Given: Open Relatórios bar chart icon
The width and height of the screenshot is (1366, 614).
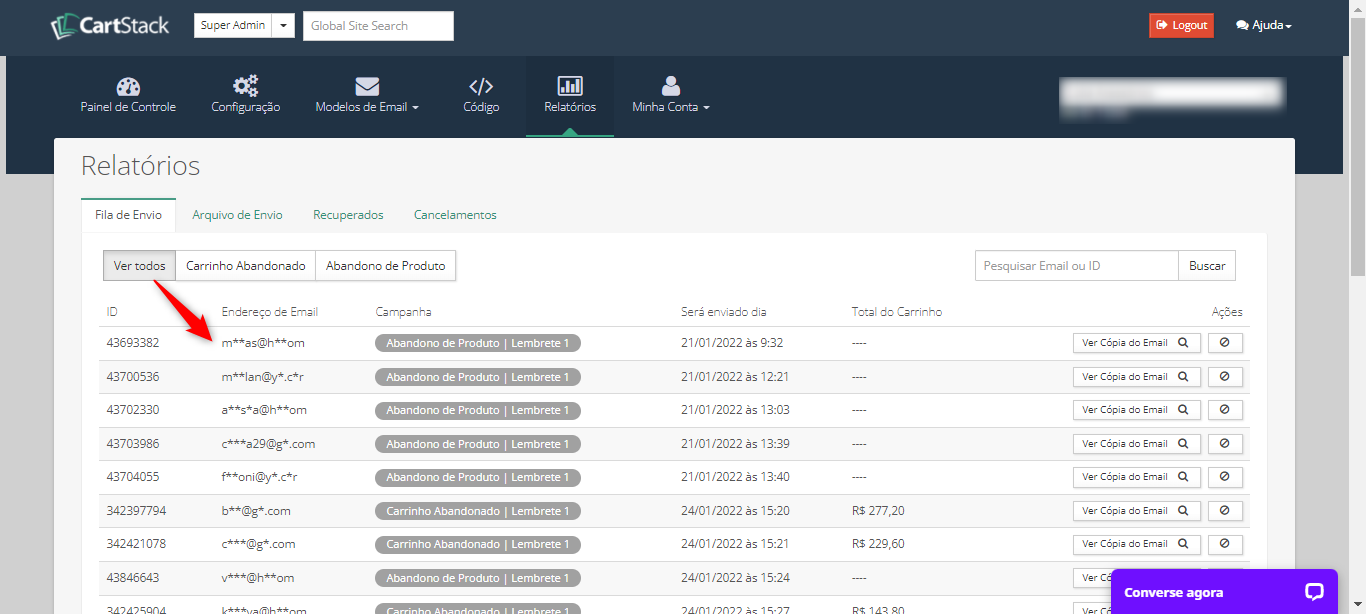Looking at the screenshot, I should coord(570,87).
